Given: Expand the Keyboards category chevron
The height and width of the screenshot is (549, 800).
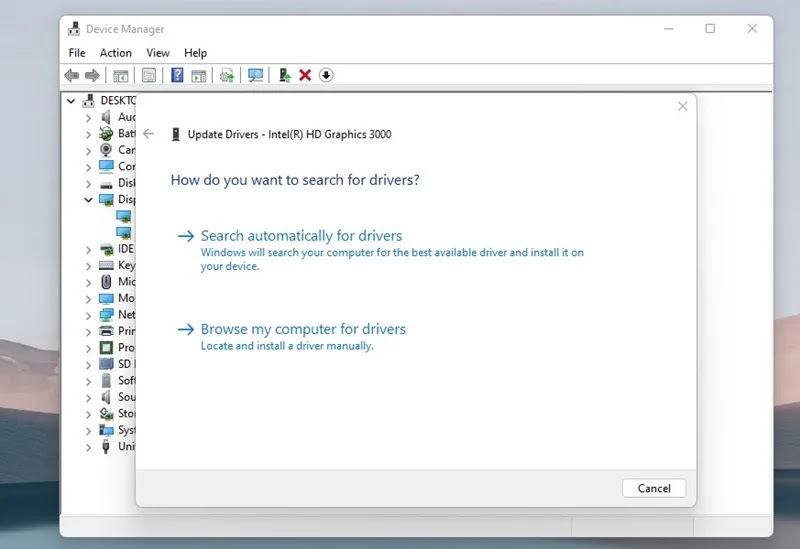Looking at the screenshot, I should pyautogui.click(x=88, y=266).
